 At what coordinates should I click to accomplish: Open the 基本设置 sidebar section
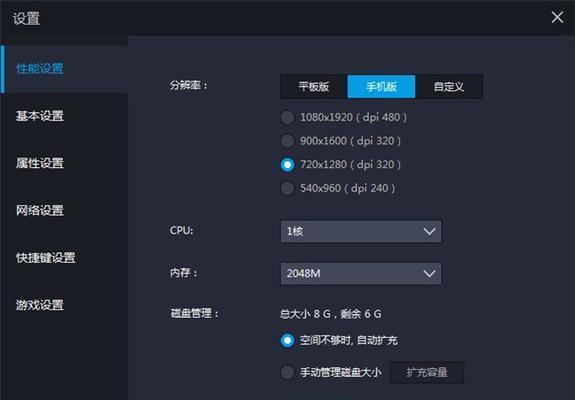pyautogui.click(x=64, y=116)
